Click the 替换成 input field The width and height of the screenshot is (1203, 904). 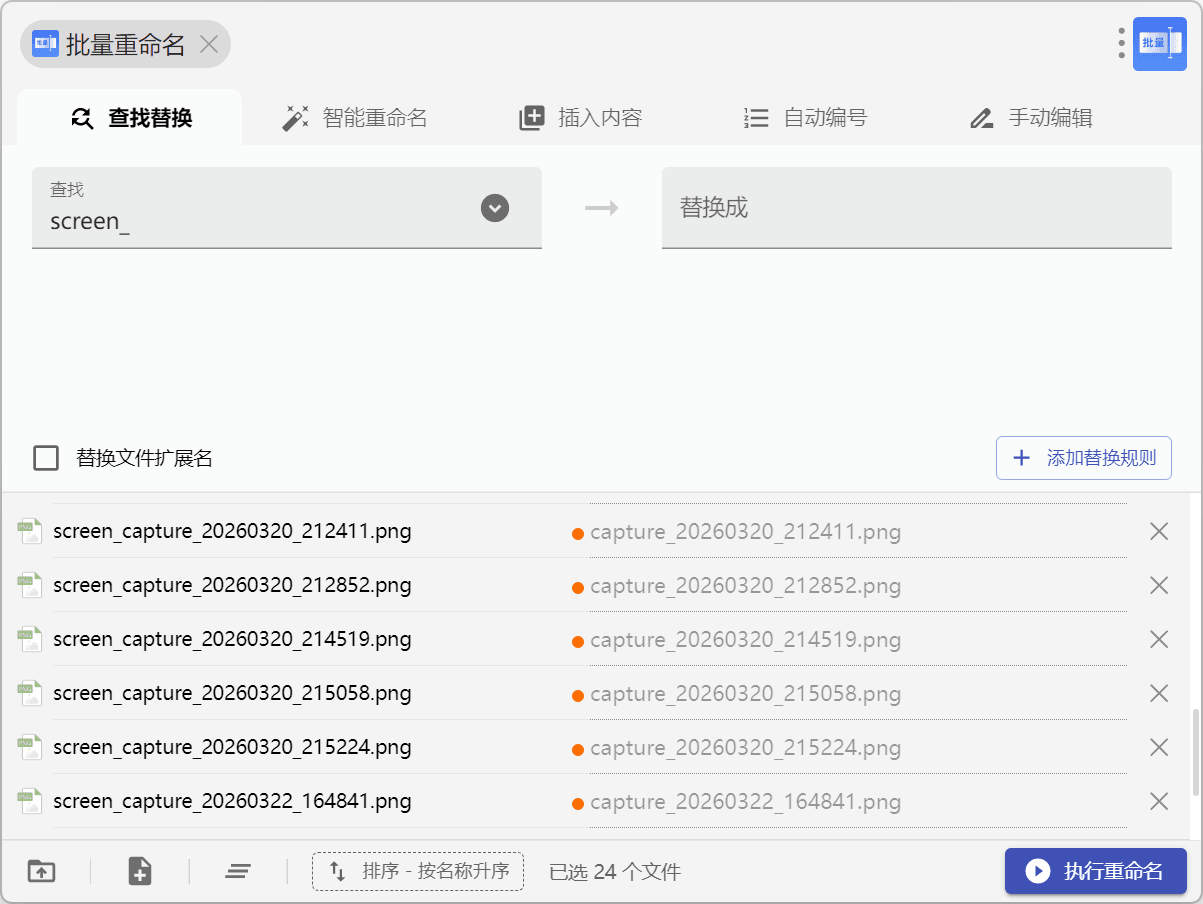916,208
